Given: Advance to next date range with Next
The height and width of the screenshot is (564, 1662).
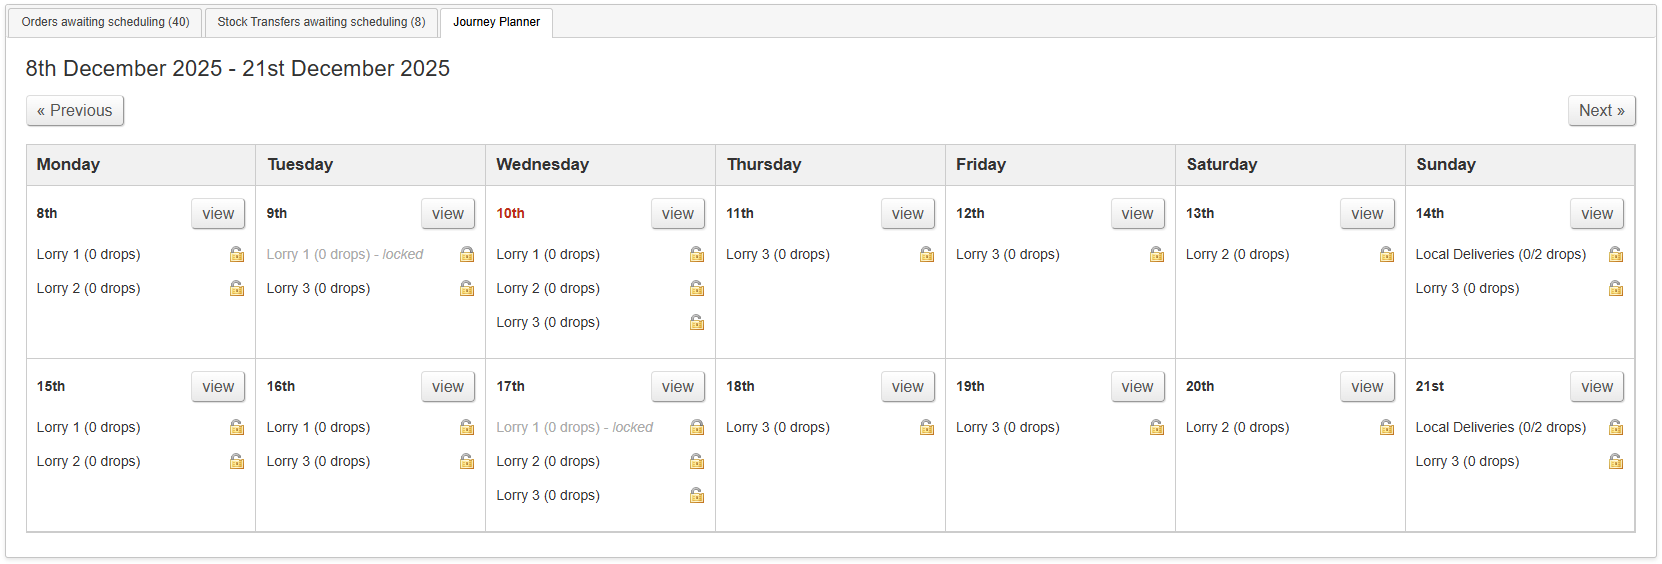Looking at the screenshot, I should (1601, 110).
